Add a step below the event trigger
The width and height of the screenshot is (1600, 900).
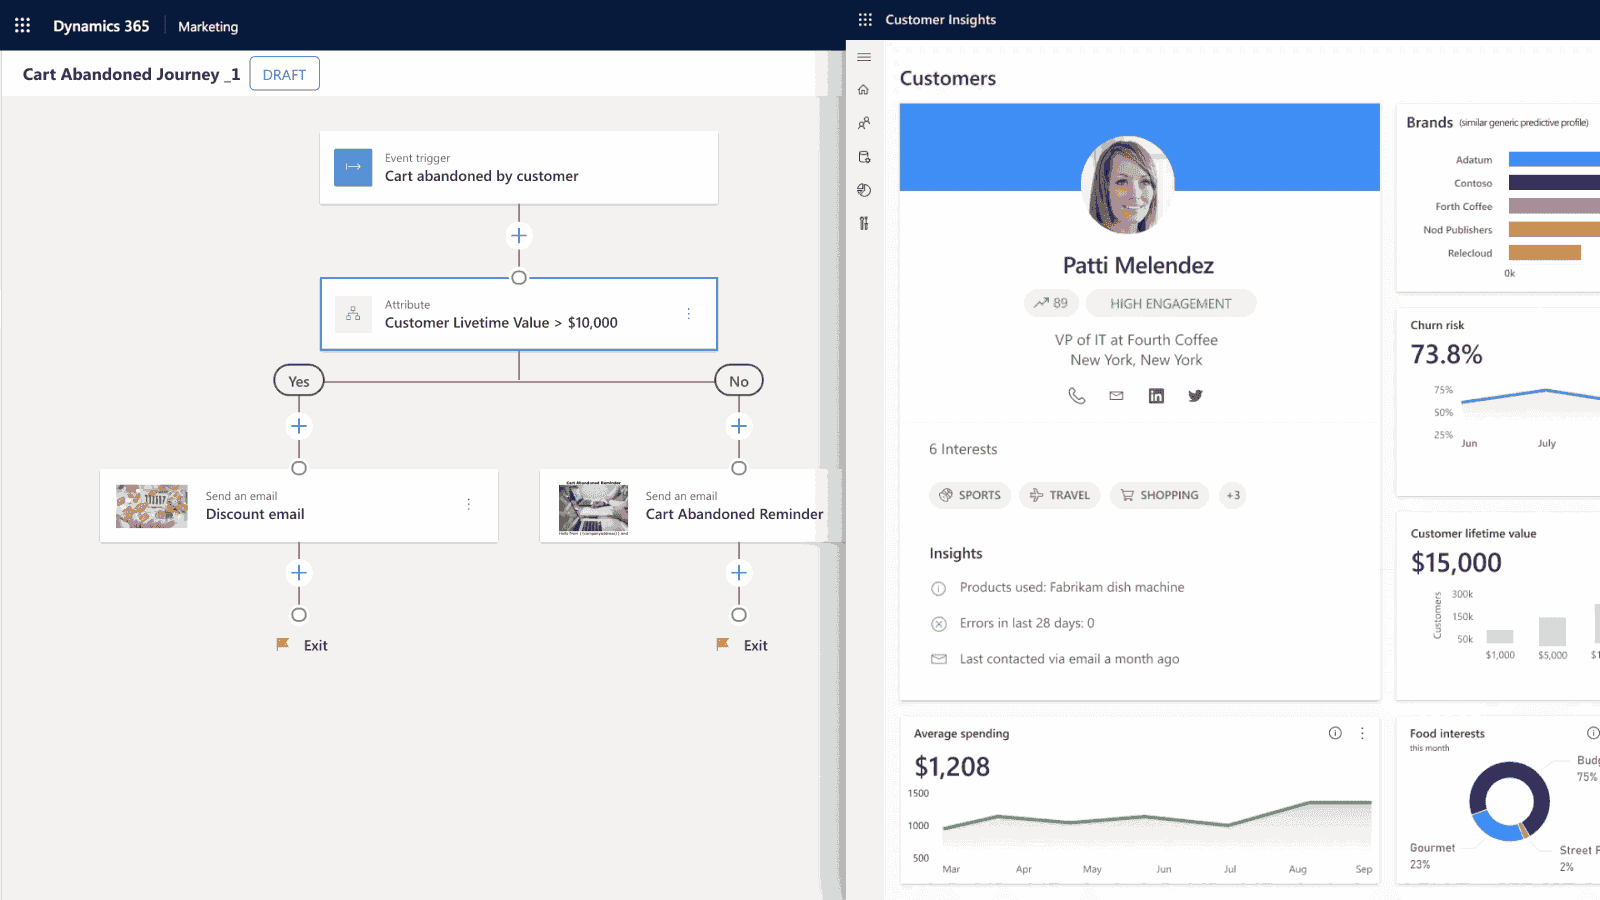(519, 236)
